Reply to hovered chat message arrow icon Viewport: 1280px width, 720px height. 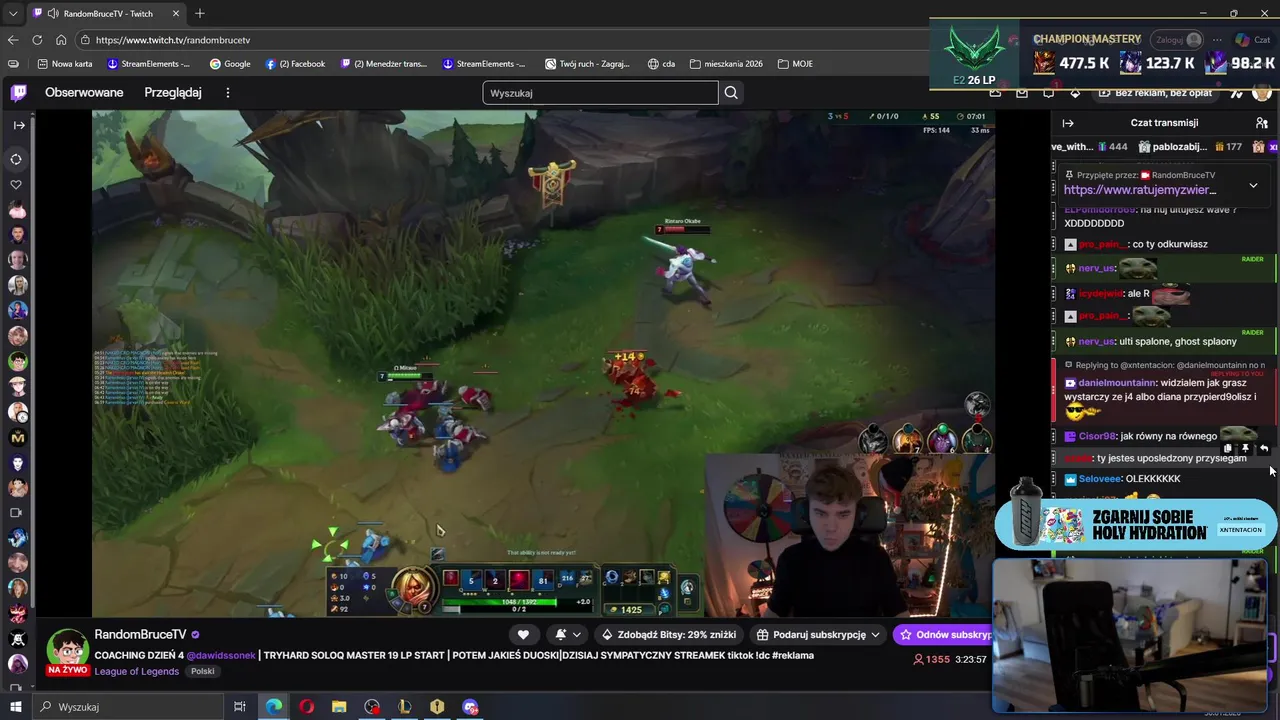1264,449
